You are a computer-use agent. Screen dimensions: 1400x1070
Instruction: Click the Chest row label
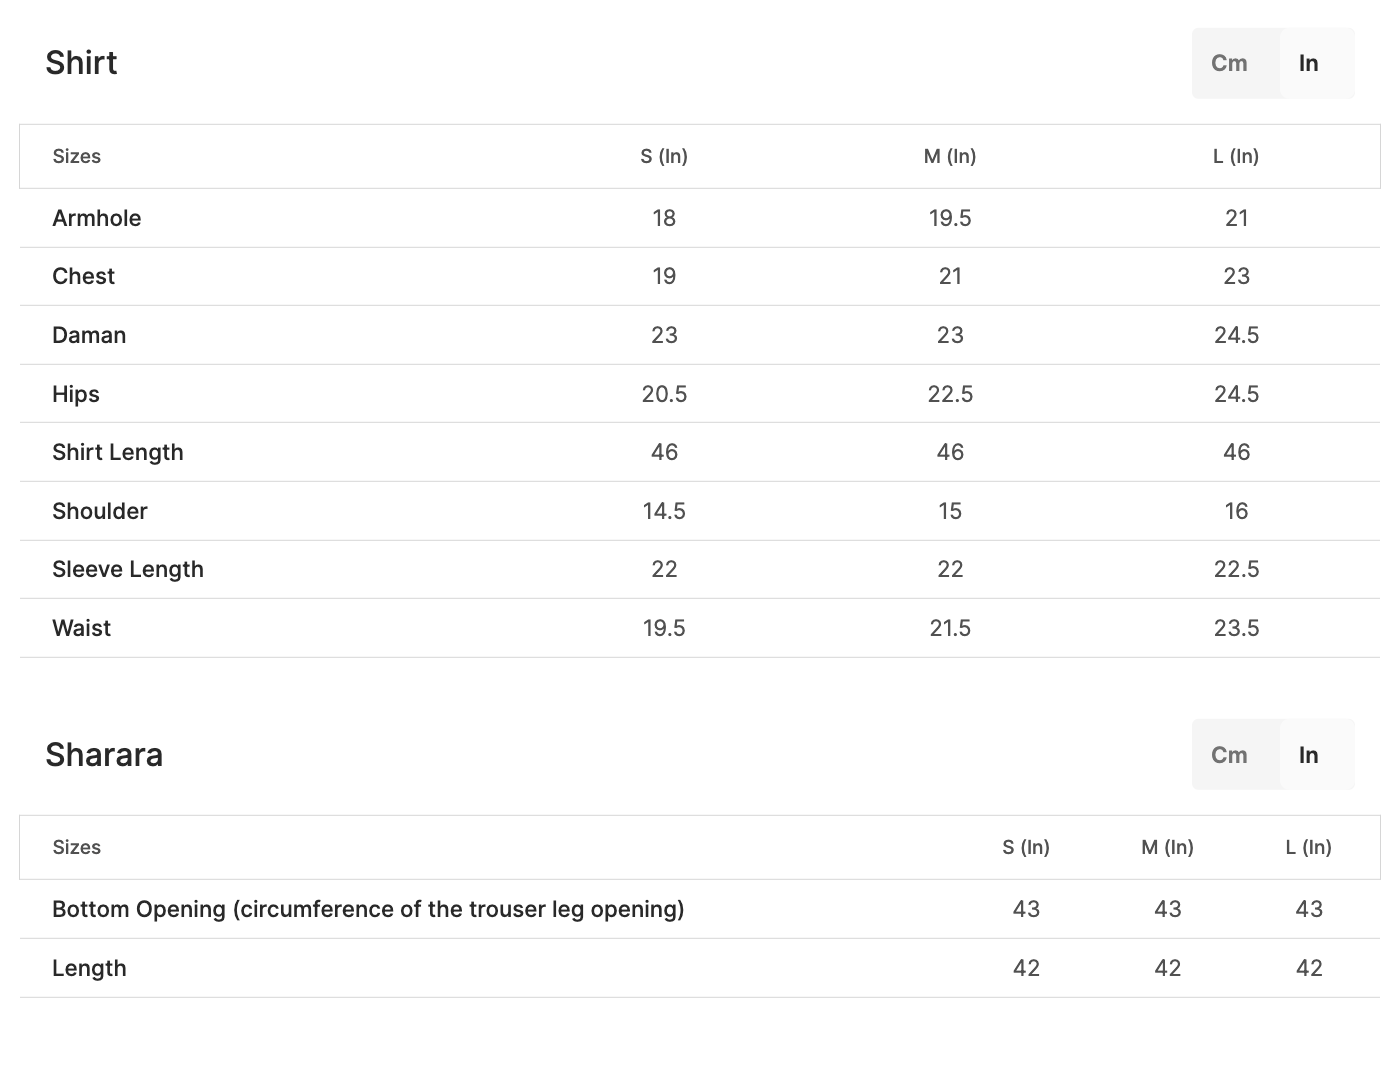coord(83,276)
